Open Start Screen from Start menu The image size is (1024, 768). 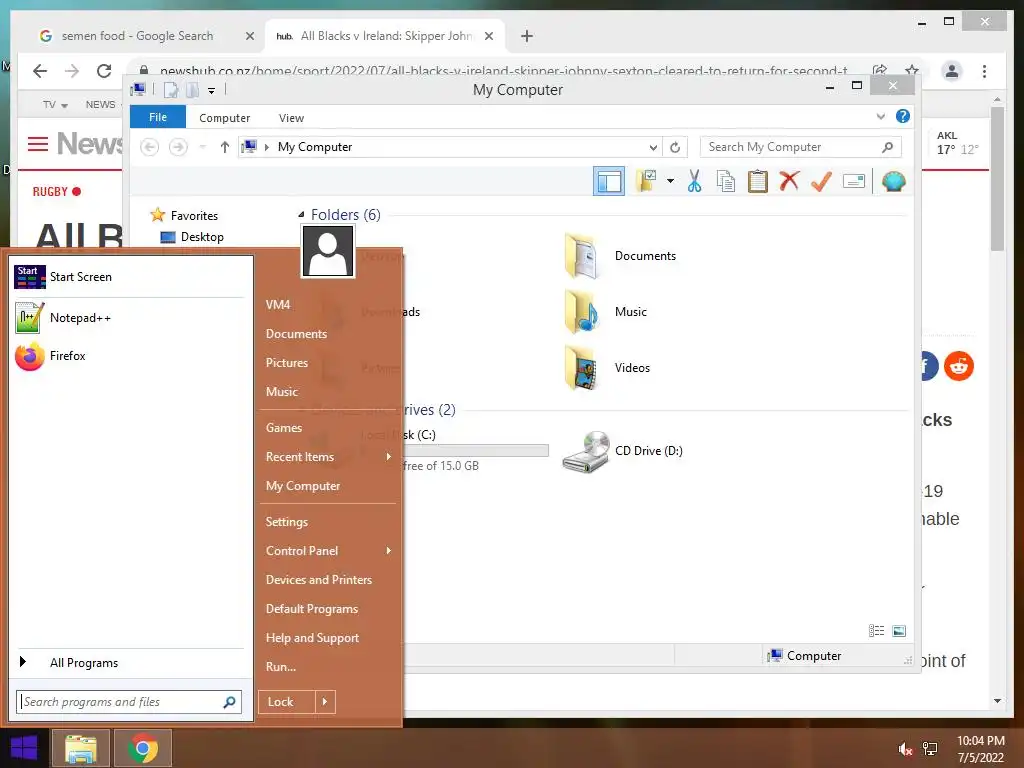(129, 277)
